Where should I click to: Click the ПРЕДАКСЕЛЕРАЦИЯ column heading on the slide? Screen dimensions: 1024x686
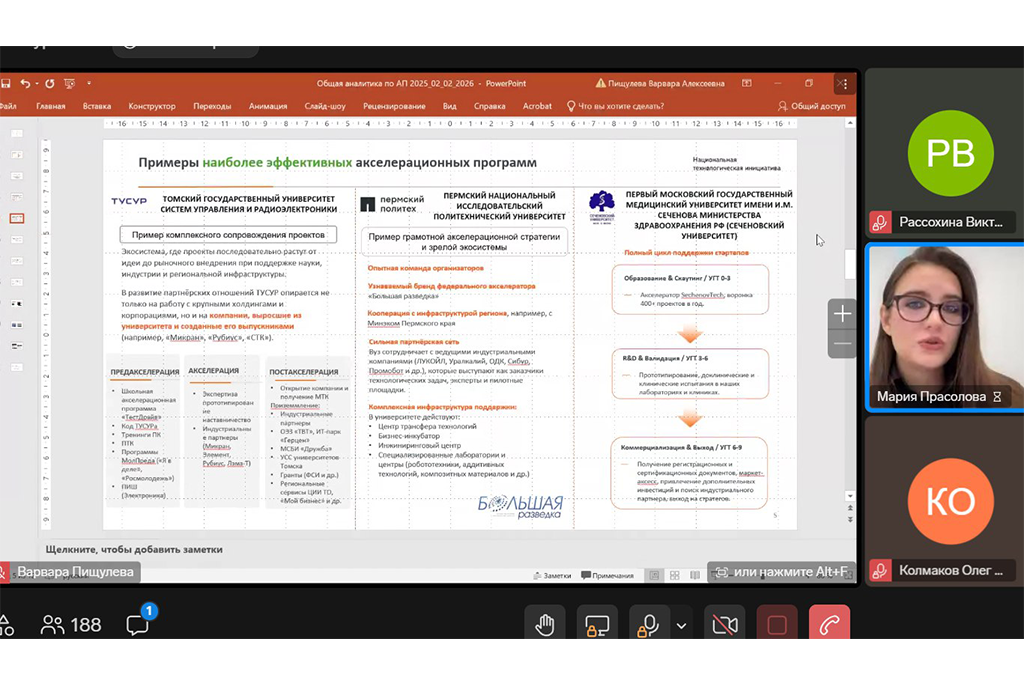[144, 372]
